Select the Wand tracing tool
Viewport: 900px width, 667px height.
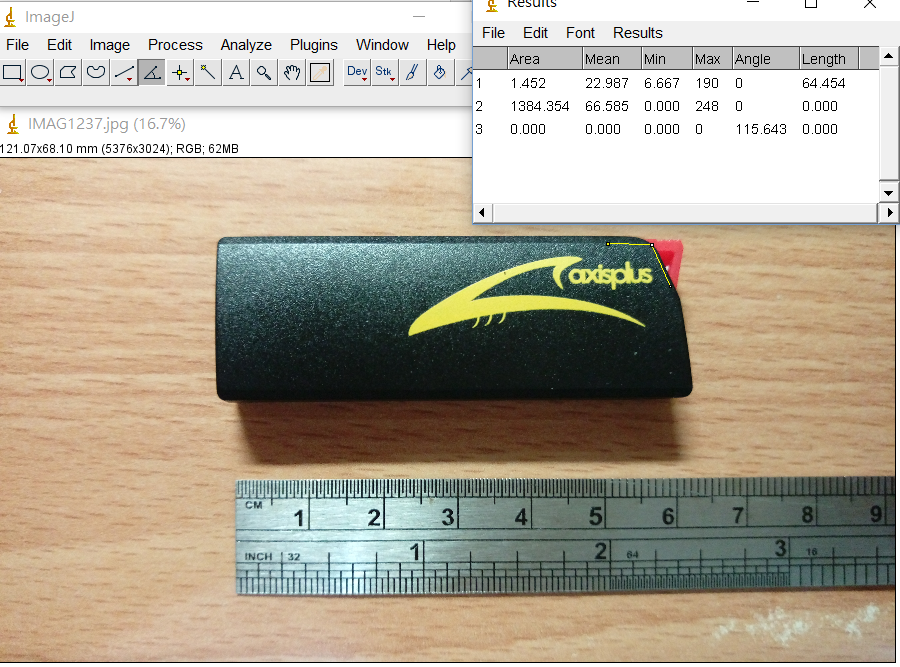pos(207,73)
